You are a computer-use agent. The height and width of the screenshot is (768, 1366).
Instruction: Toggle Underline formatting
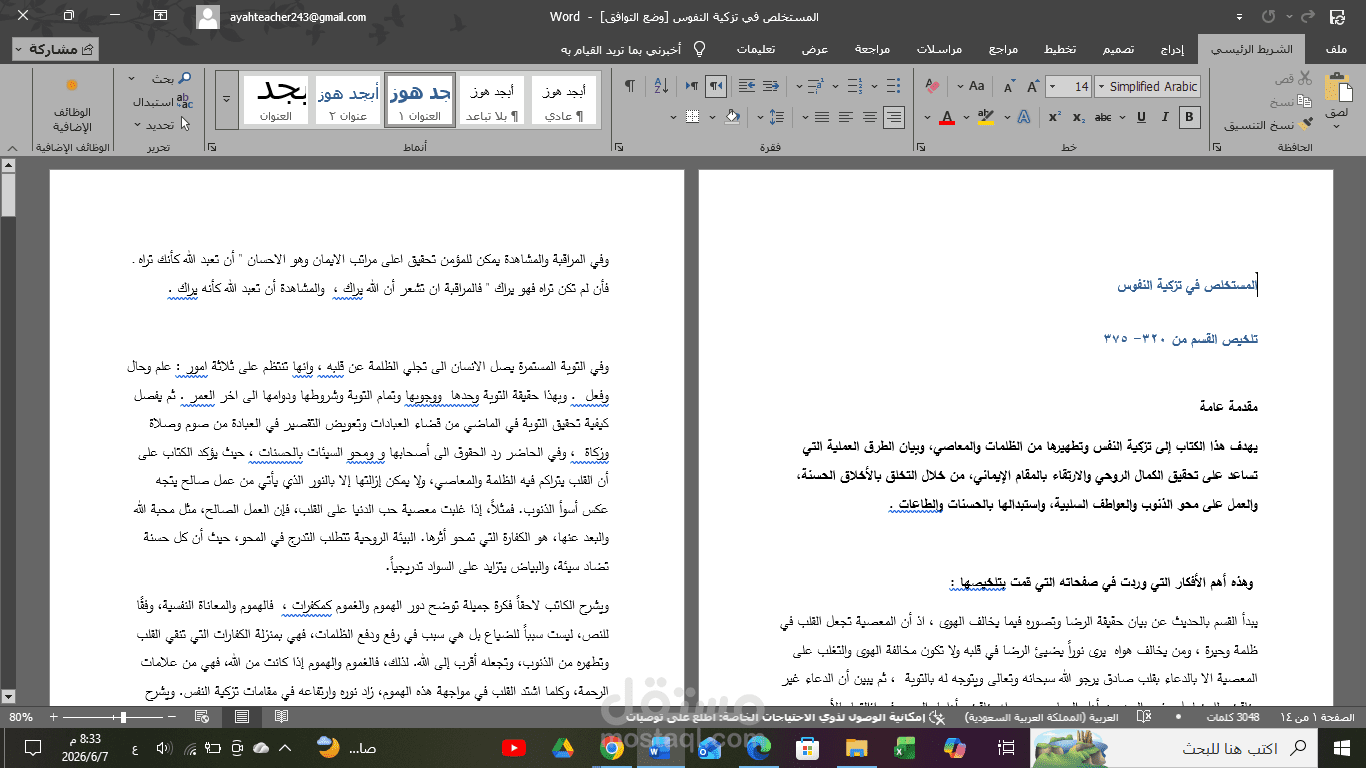pyautogui.click(x=1141, y=117)
